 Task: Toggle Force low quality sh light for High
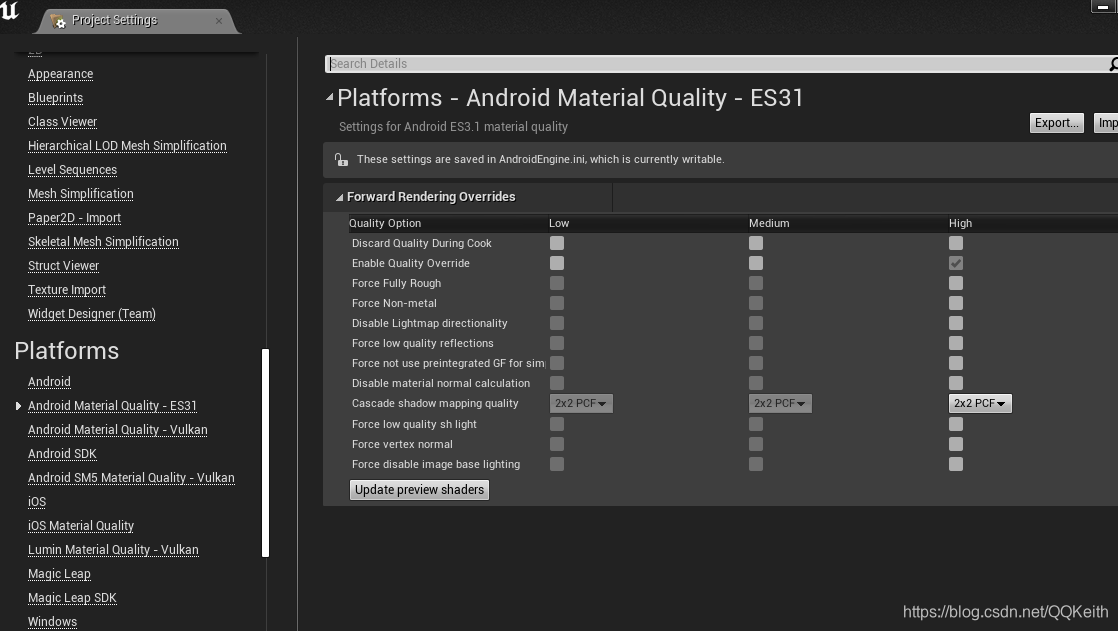955,424
